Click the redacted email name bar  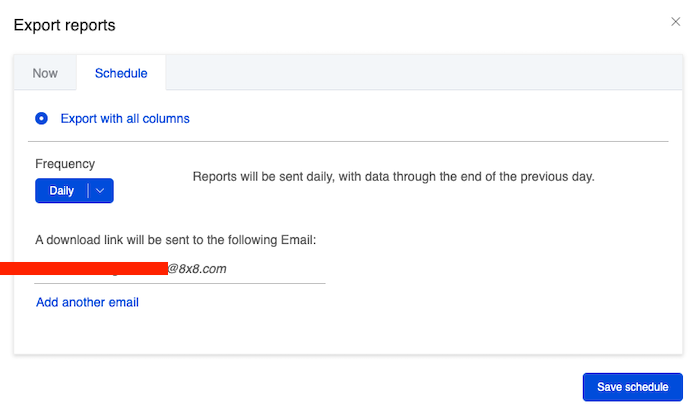[x=83, y=268]
